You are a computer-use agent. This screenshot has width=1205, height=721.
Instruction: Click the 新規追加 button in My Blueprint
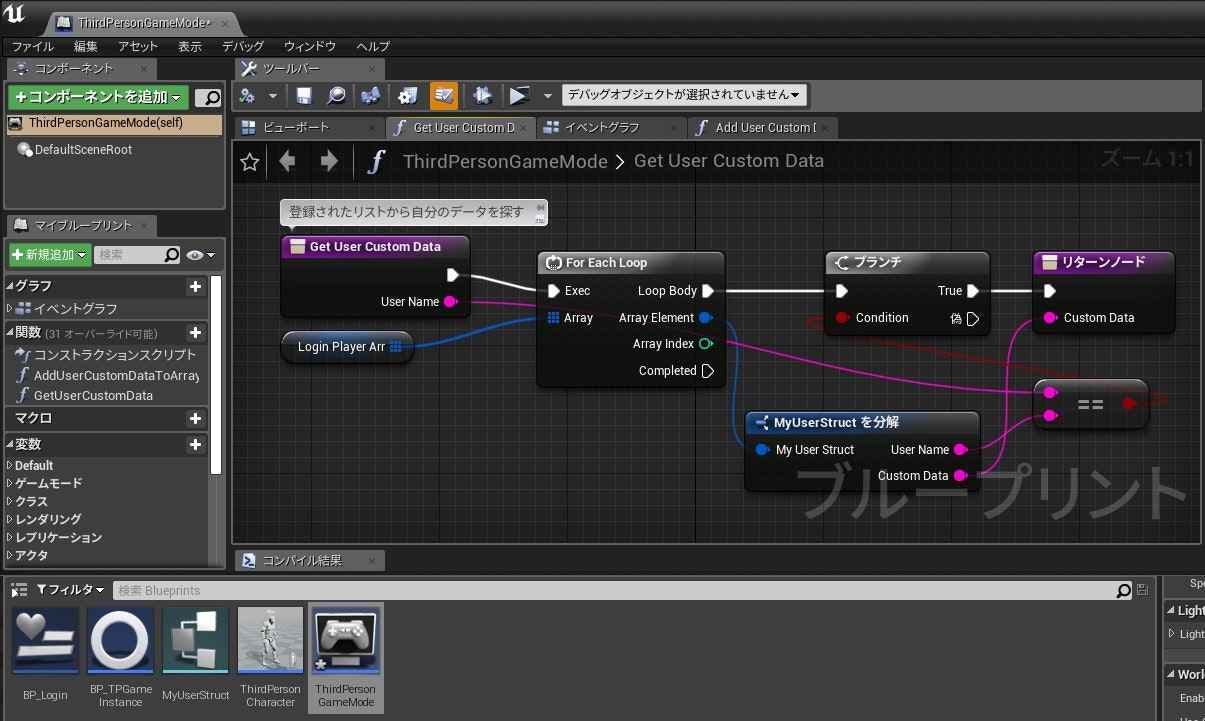tap(49, 255)
